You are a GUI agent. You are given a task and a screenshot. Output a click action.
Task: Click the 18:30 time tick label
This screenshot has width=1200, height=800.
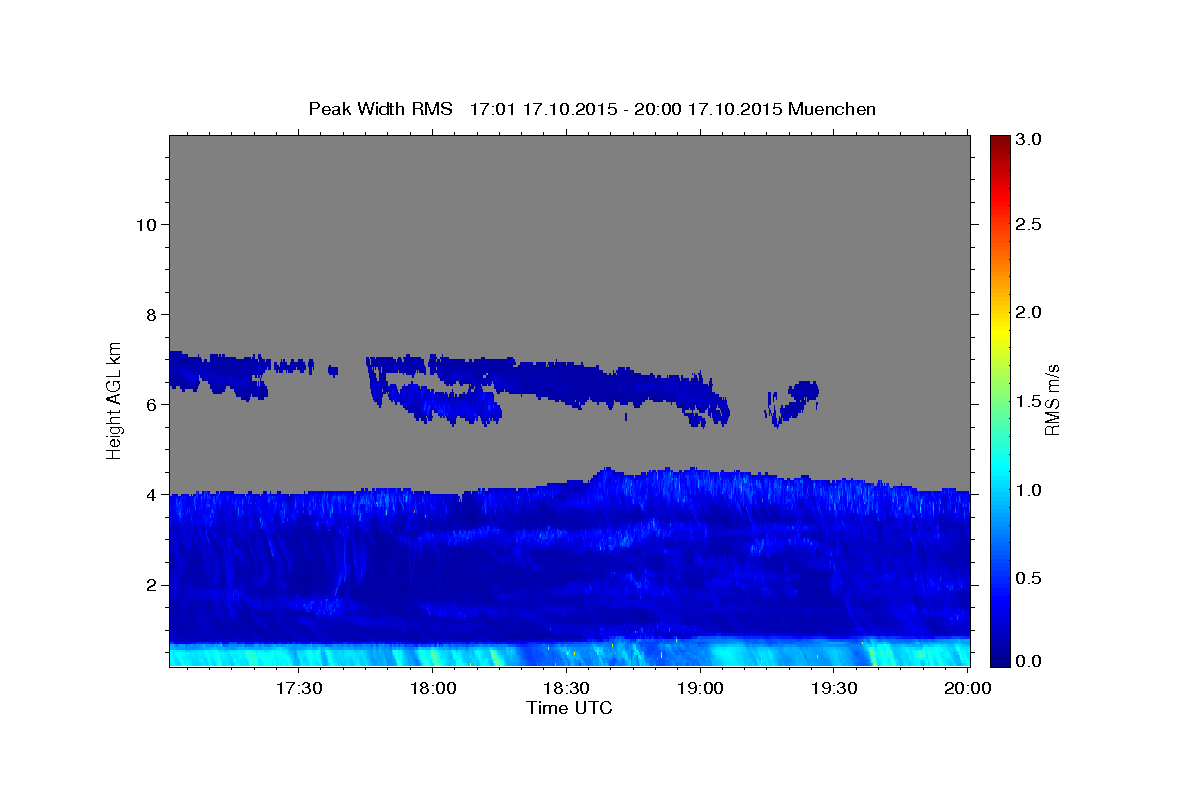[x=566, y=689]
